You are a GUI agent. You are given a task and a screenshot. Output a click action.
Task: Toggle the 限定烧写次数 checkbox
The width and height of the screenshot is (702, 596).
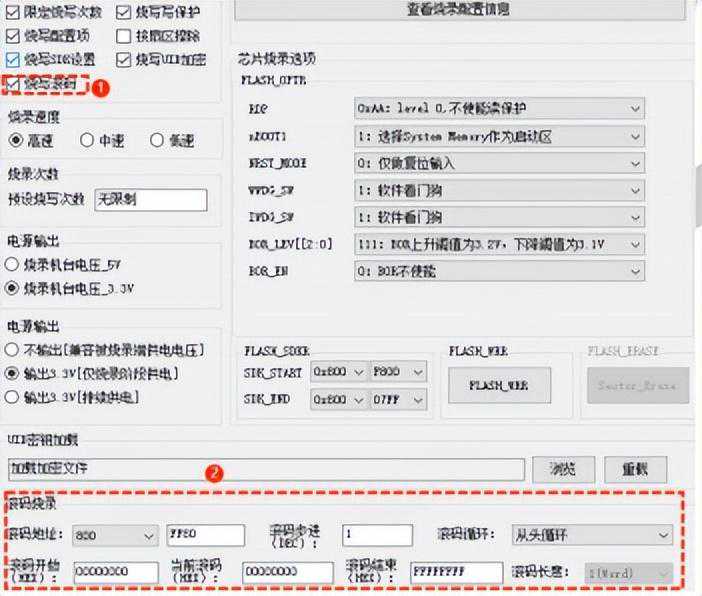(12, 13)
